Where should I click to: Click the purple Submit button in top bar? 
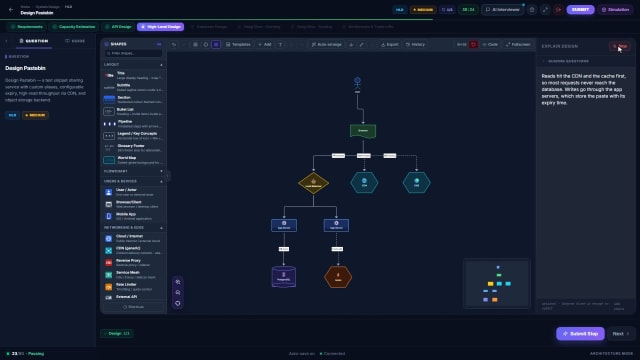(580, 9)
